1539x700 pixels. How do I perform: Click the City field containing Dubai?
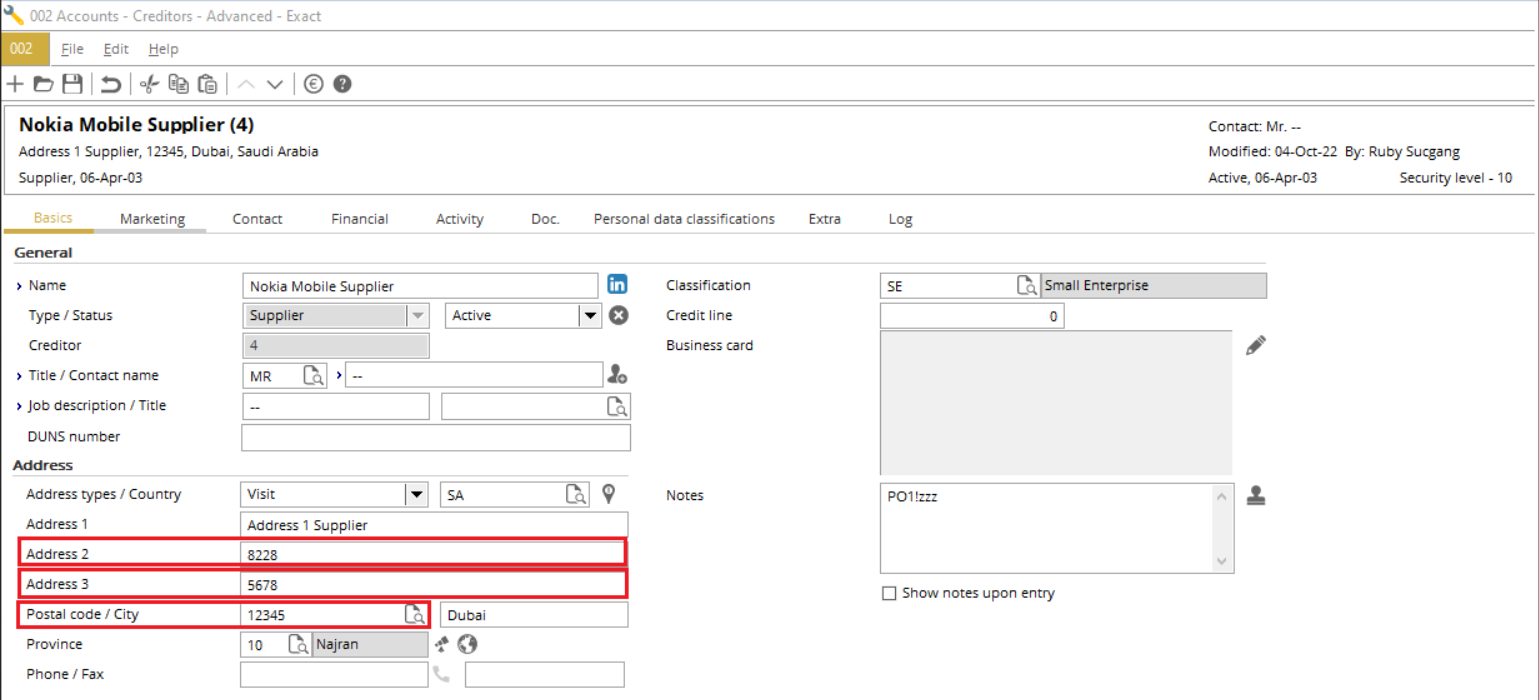534,614
